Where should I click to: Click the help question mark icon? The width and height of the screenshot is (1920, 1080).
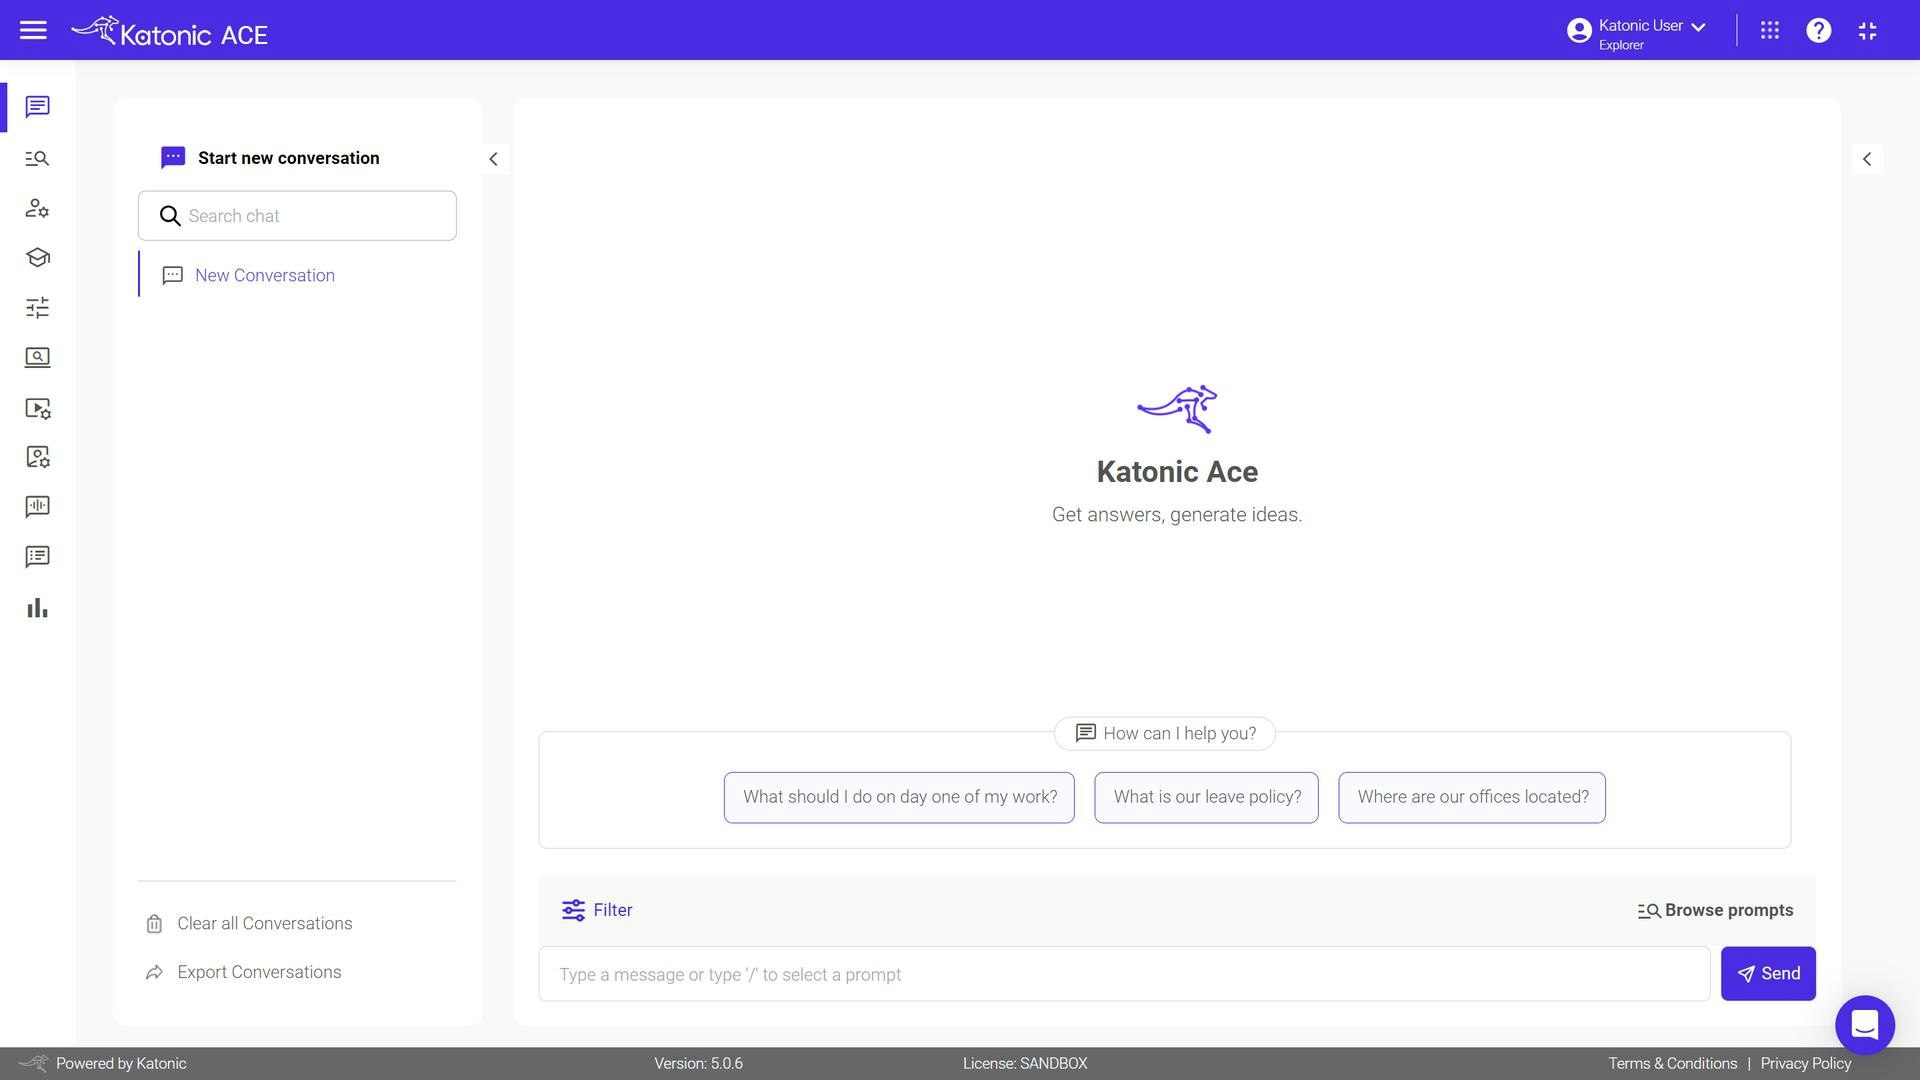(1818, 30)
